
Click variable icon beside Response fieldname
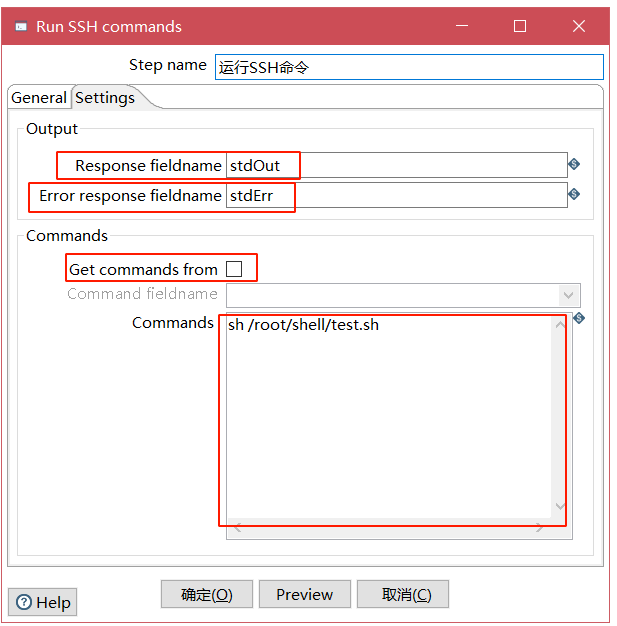tap(574, 164)
